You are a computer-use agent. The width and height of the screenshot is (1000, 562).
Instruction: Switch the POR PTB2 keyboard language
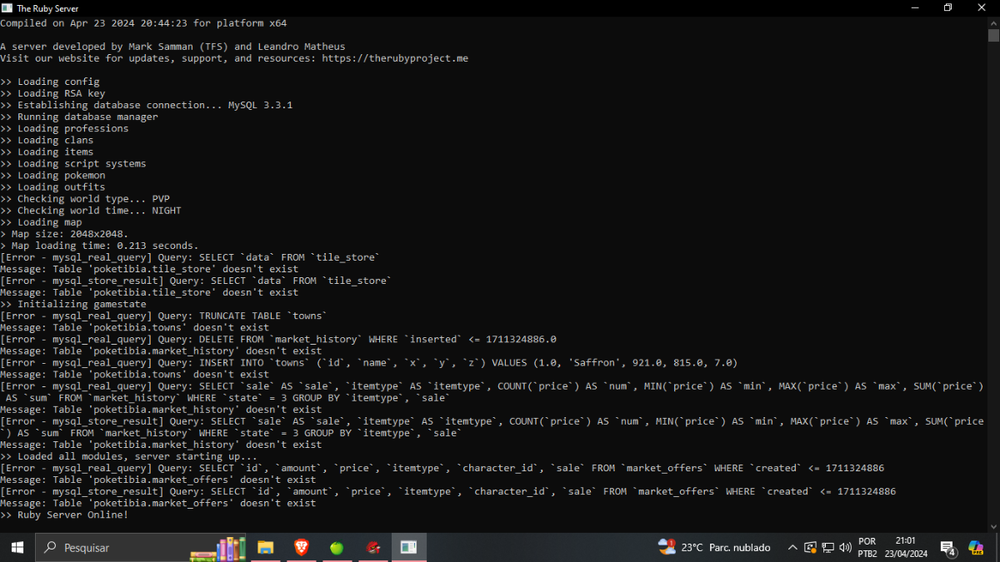point(867,547)
